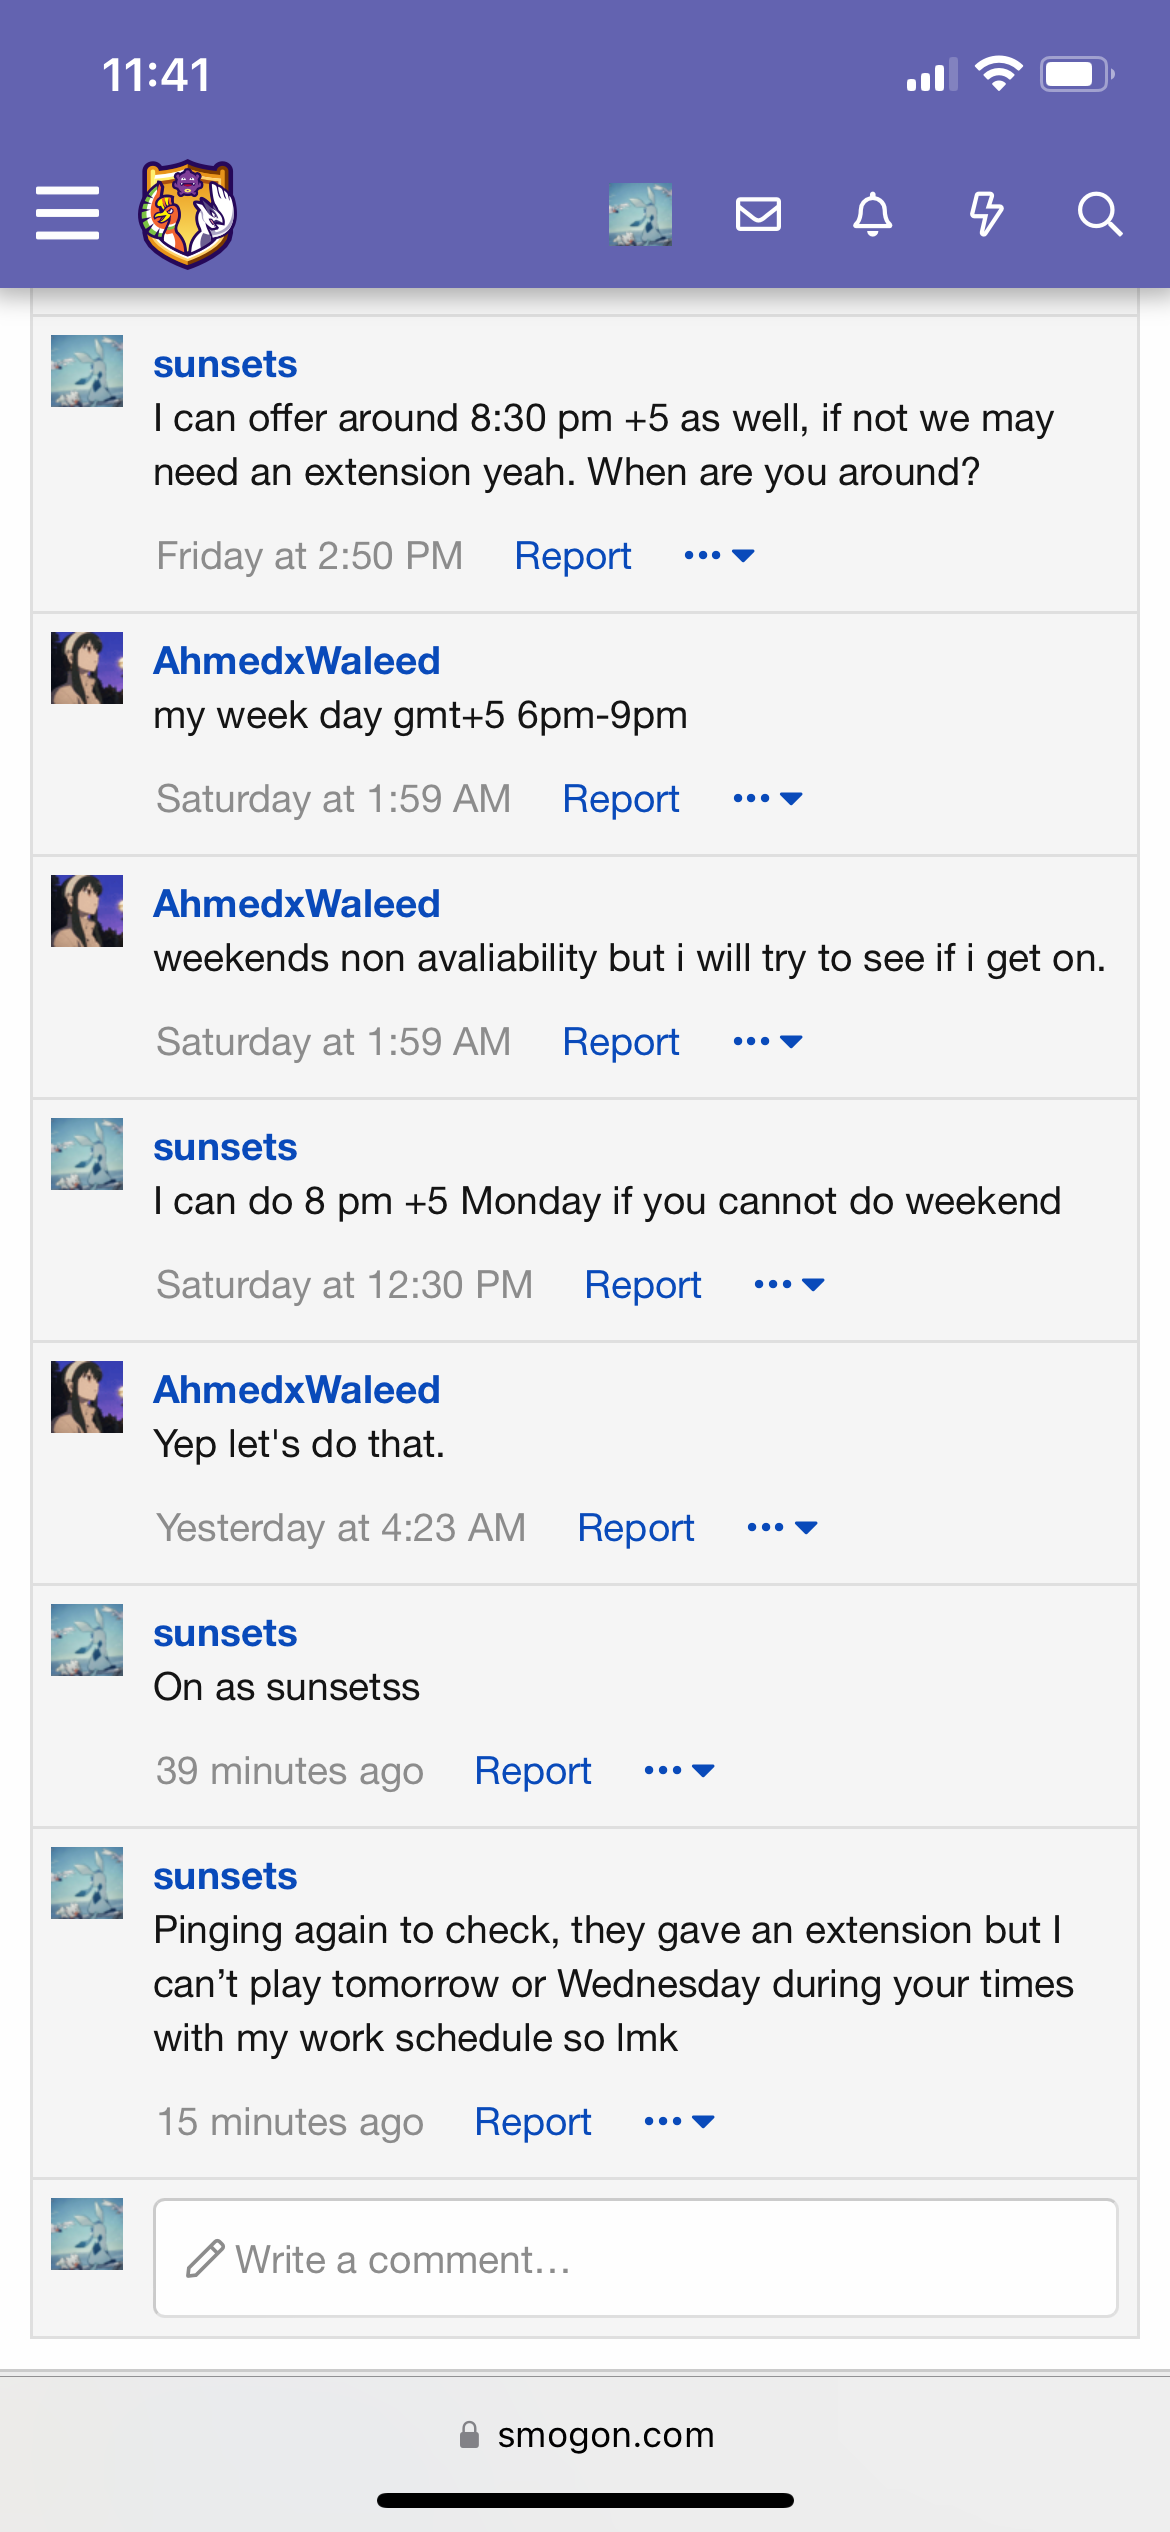Expand options on Friday 2:50 PM comment
1170x2532 pixels.
(x=719, y=556)
